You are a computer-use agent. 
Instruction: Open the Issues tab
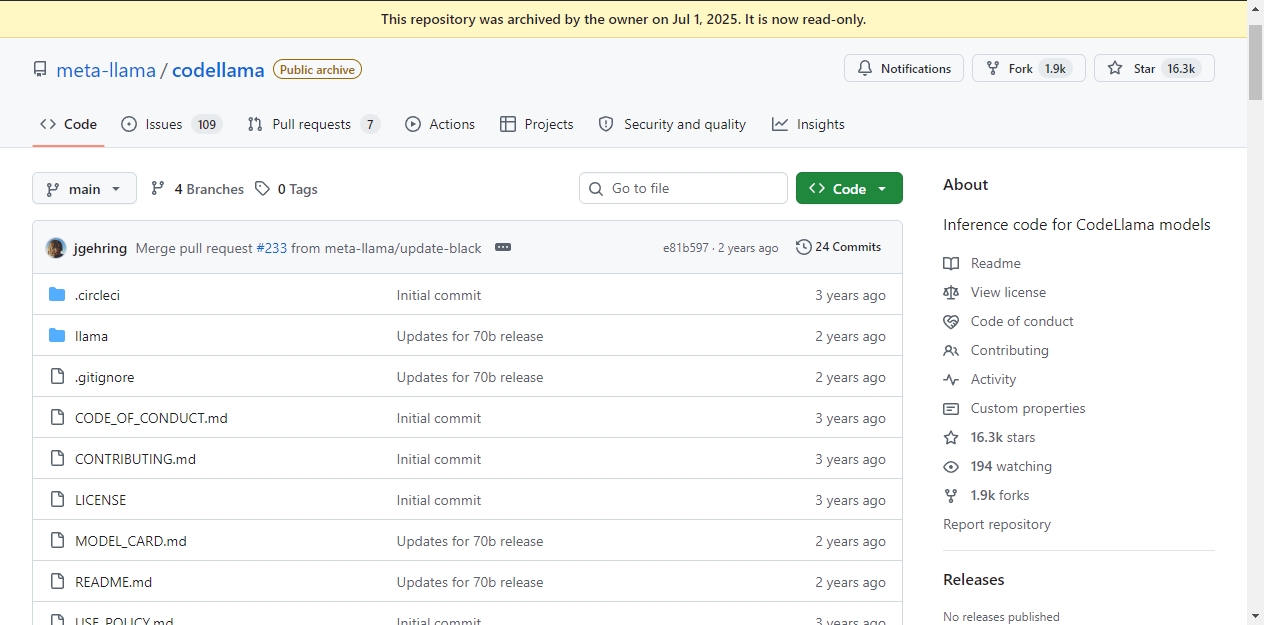tap(171, 124)
